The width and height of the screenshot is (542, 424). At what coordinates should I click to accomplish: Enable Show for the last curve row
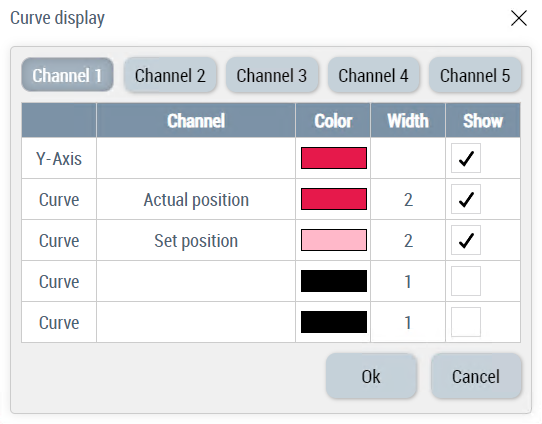[x=466, y=322]
